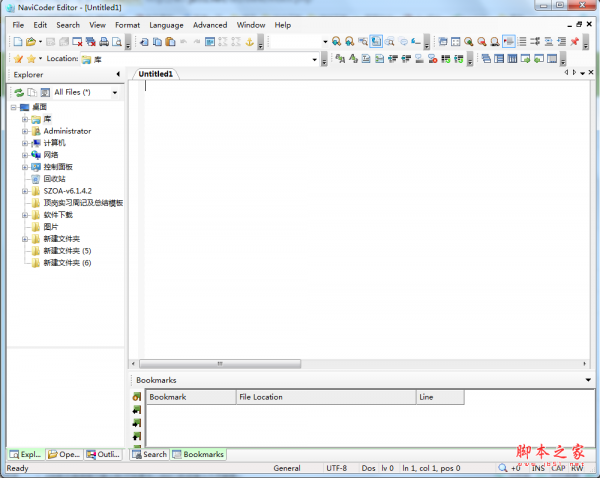600x478 pixels.
Task: Go to previous window with green left arrow icon
Action: point(539,59)
